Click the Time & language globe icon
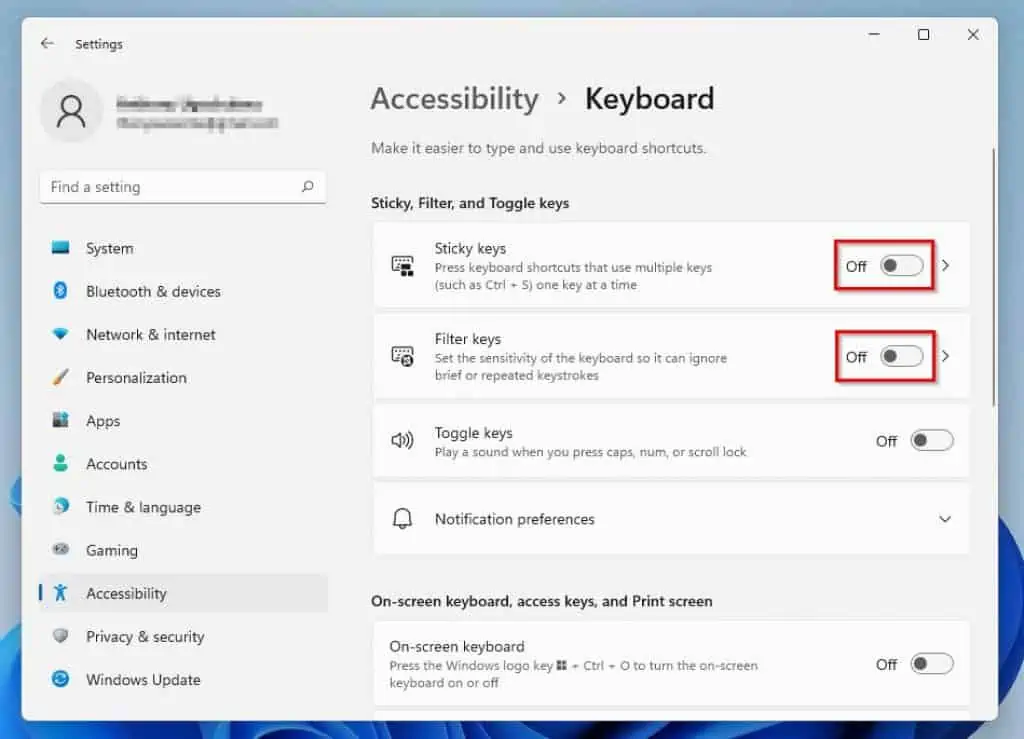This screenshot has height=739, width=1024. 61,506
